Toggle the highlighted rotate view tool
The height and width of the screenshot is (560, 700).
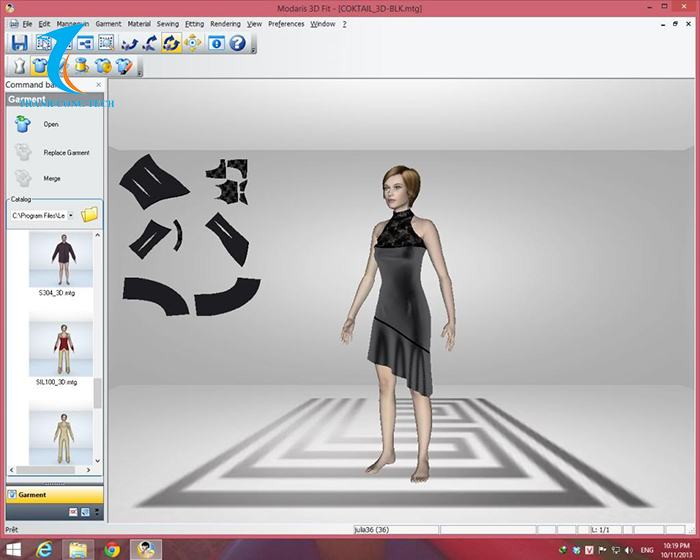point(170,43)
